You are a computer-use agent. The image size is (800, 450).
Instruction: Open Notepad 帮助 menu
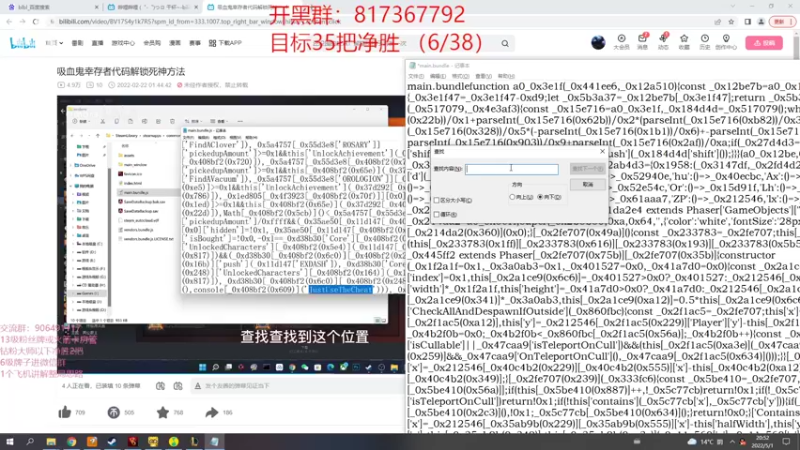point(506,77)
